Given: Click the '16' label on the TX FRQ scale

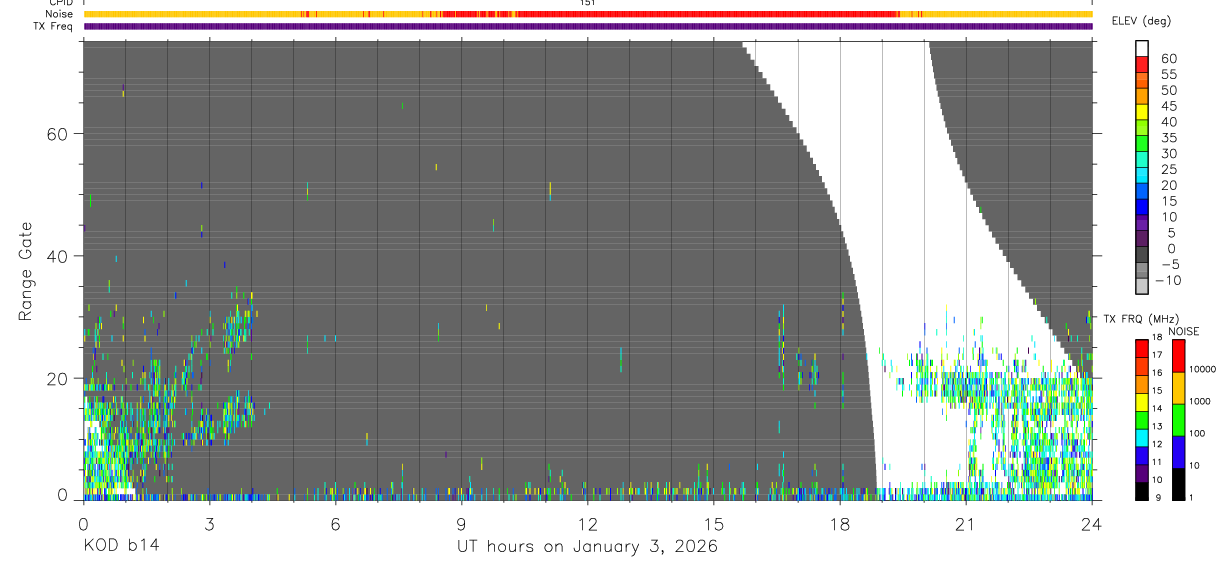Looking at the screenshot, I should (1158, 373).
